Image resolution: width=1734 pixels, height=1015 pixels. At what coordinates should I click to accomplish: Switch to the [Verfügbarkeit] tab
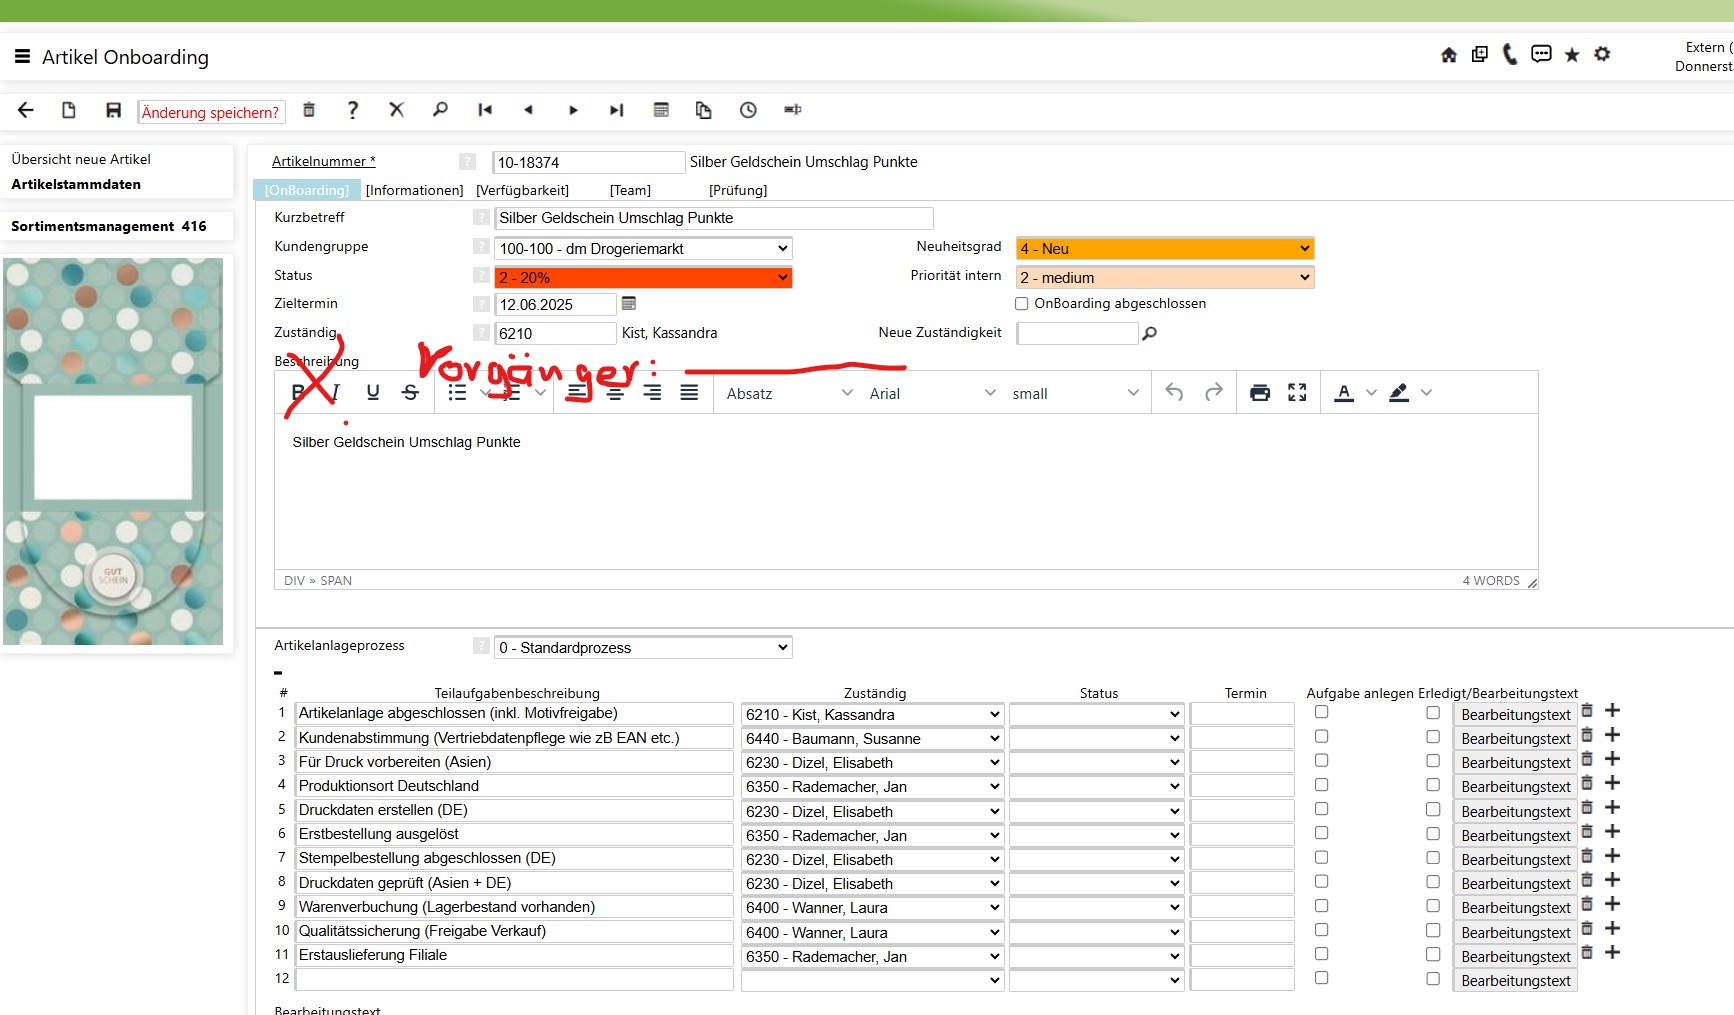[522, 190]
